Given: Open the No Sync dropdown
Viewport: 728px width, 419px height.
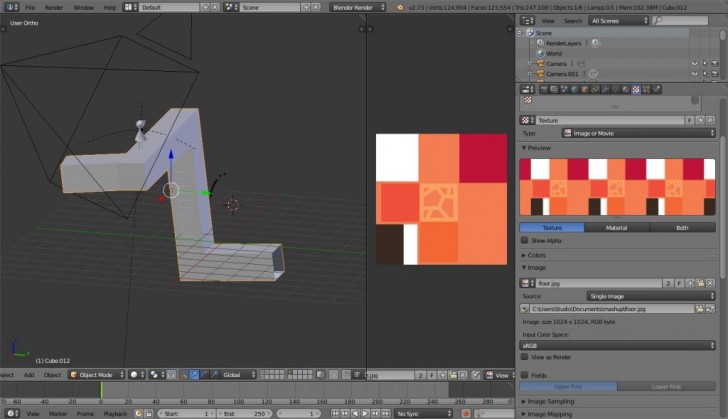Looking at the screenshot, I should pos(423,413).
